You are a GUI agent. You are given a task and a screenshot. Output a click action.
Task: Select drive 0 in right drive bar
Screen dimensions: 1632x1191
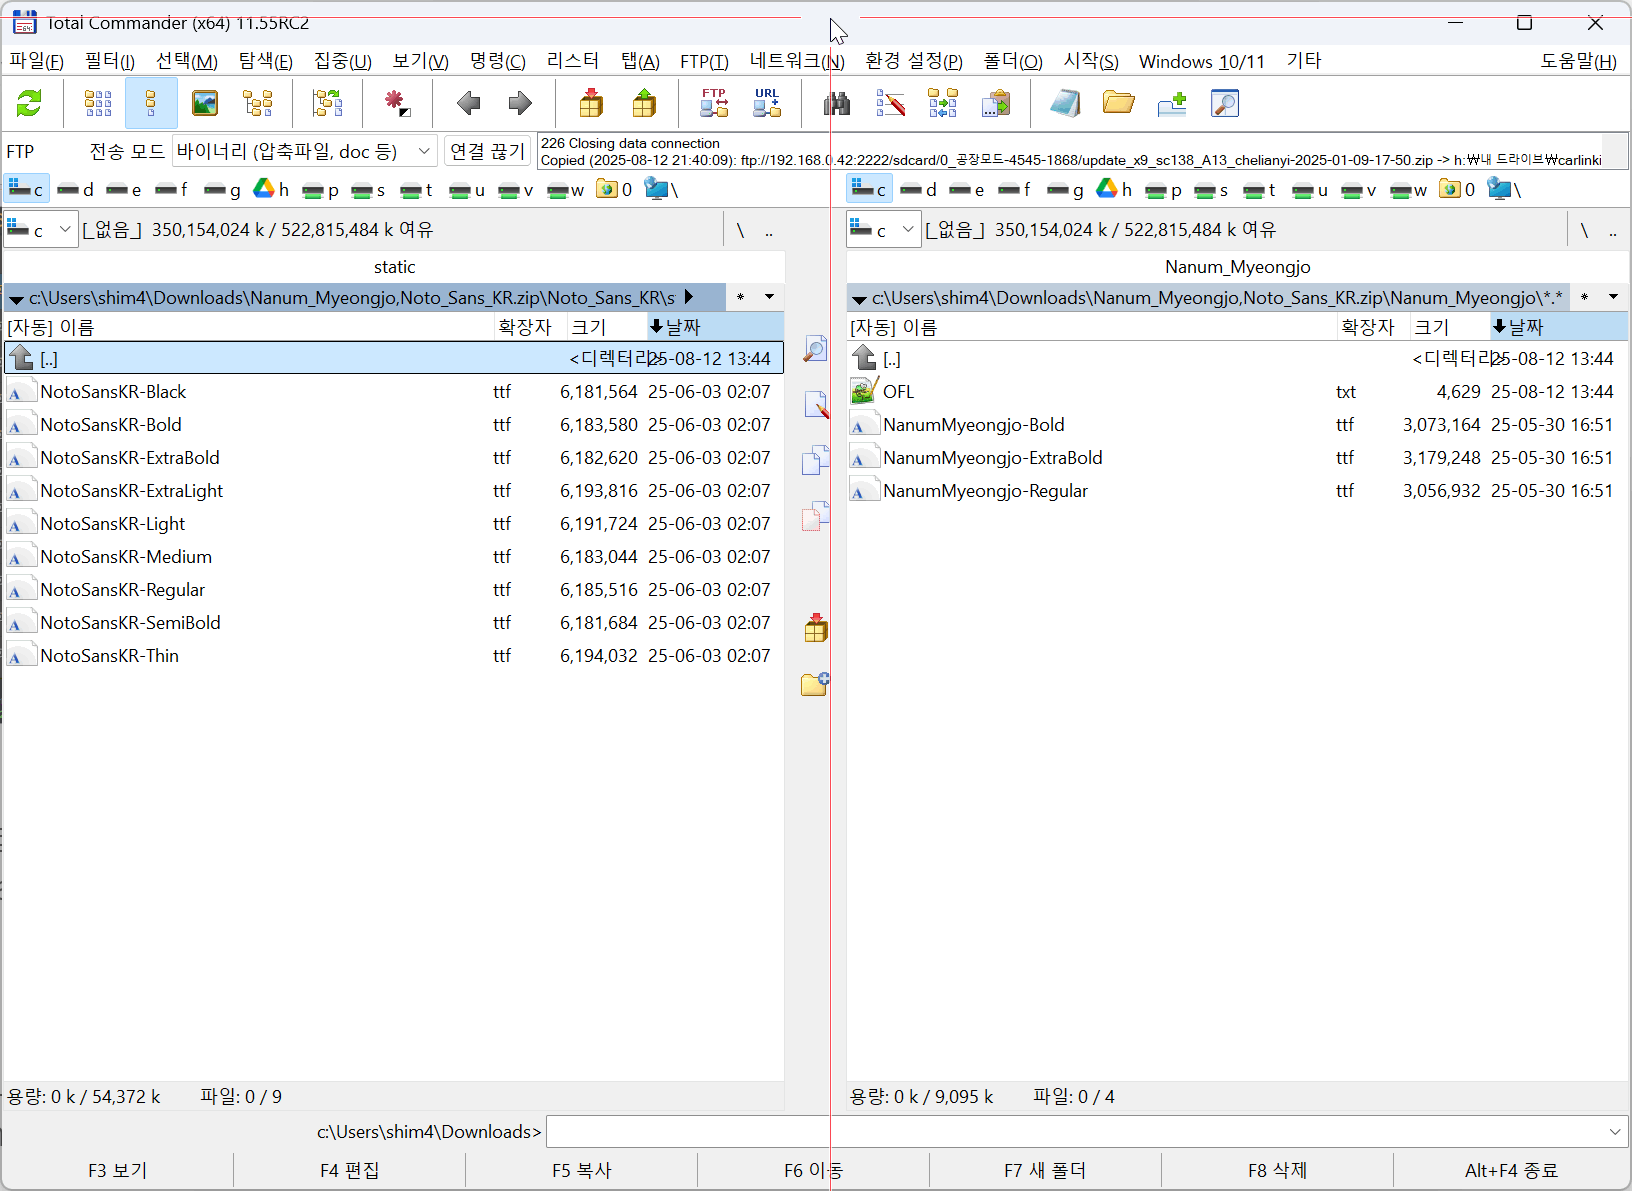point(1457,189)
